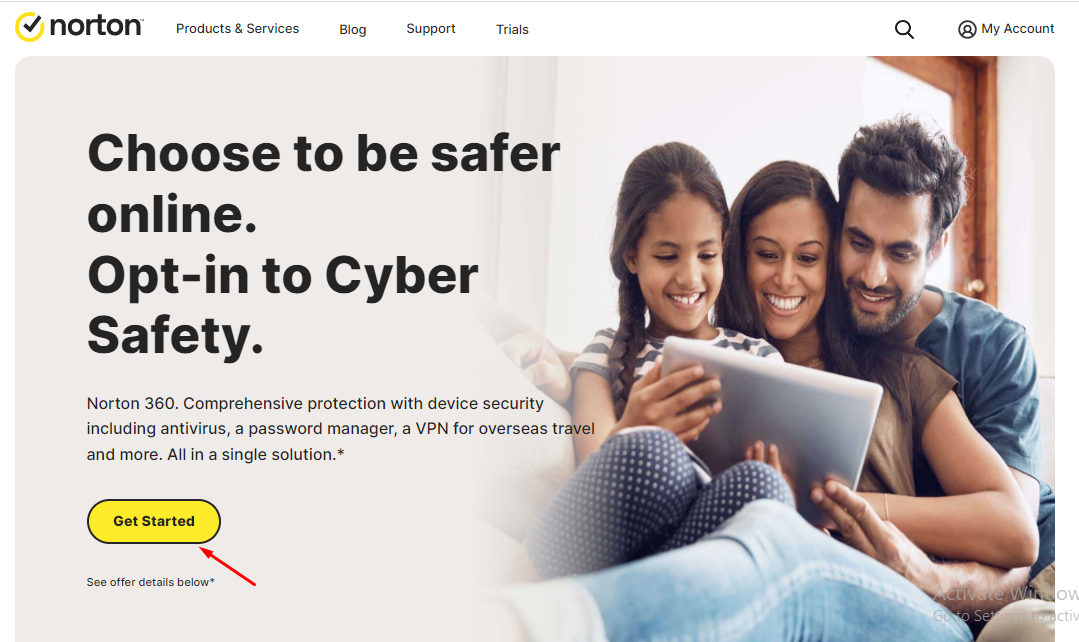Open the Products & Services menu
Screen dimensions: 1079x642
tap(237, 29)
